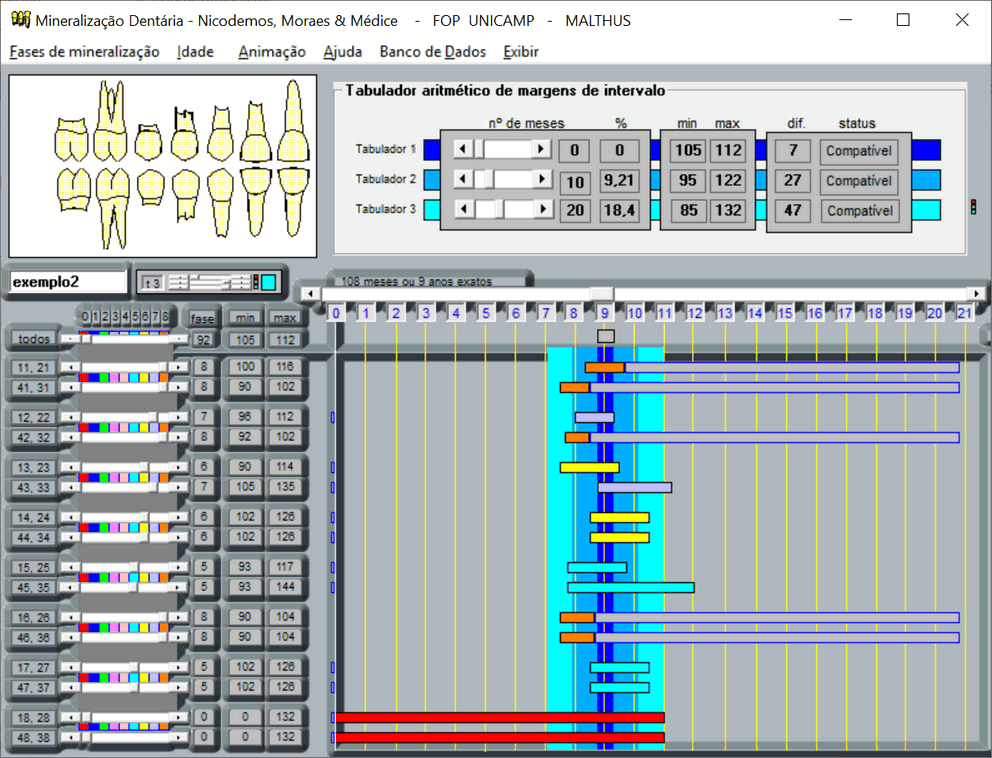Screen dimensions: 992x758
Task: Decrease phase for teeth 17, 27 with left arrow
Action: [x=71, y=667]
